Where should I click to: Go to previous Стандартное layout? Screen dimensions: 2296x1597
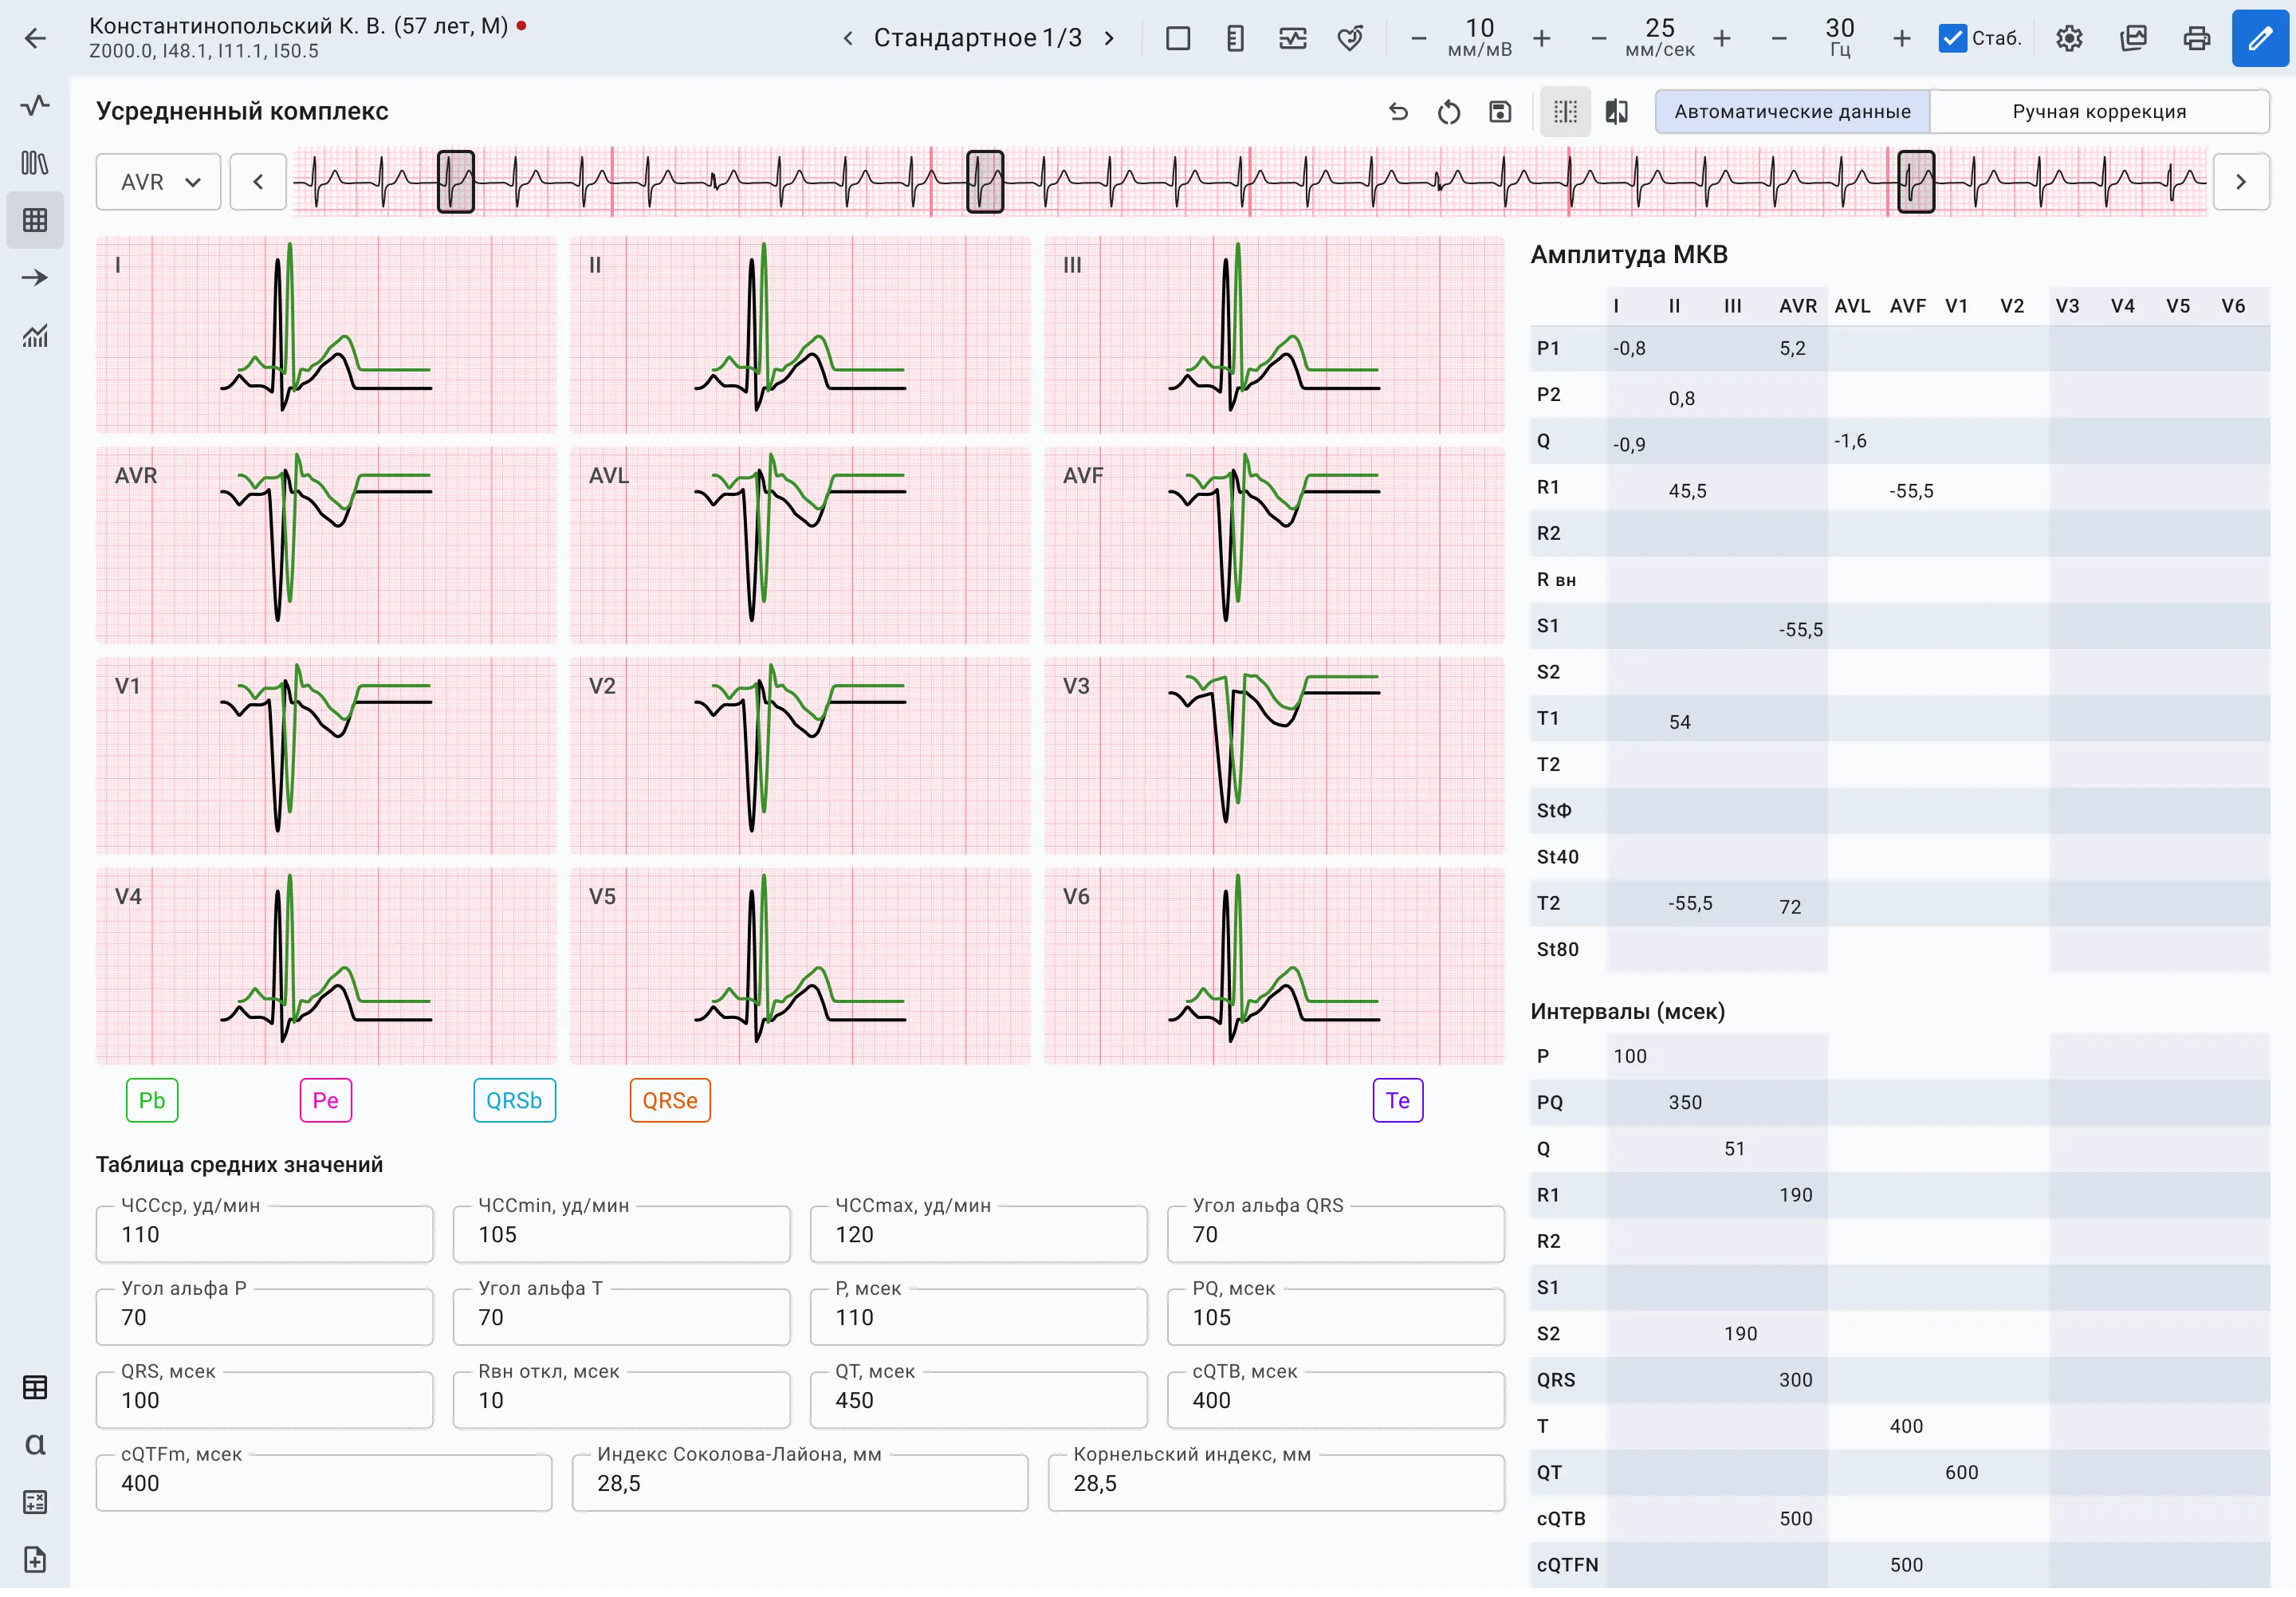(x=848, y=38)
